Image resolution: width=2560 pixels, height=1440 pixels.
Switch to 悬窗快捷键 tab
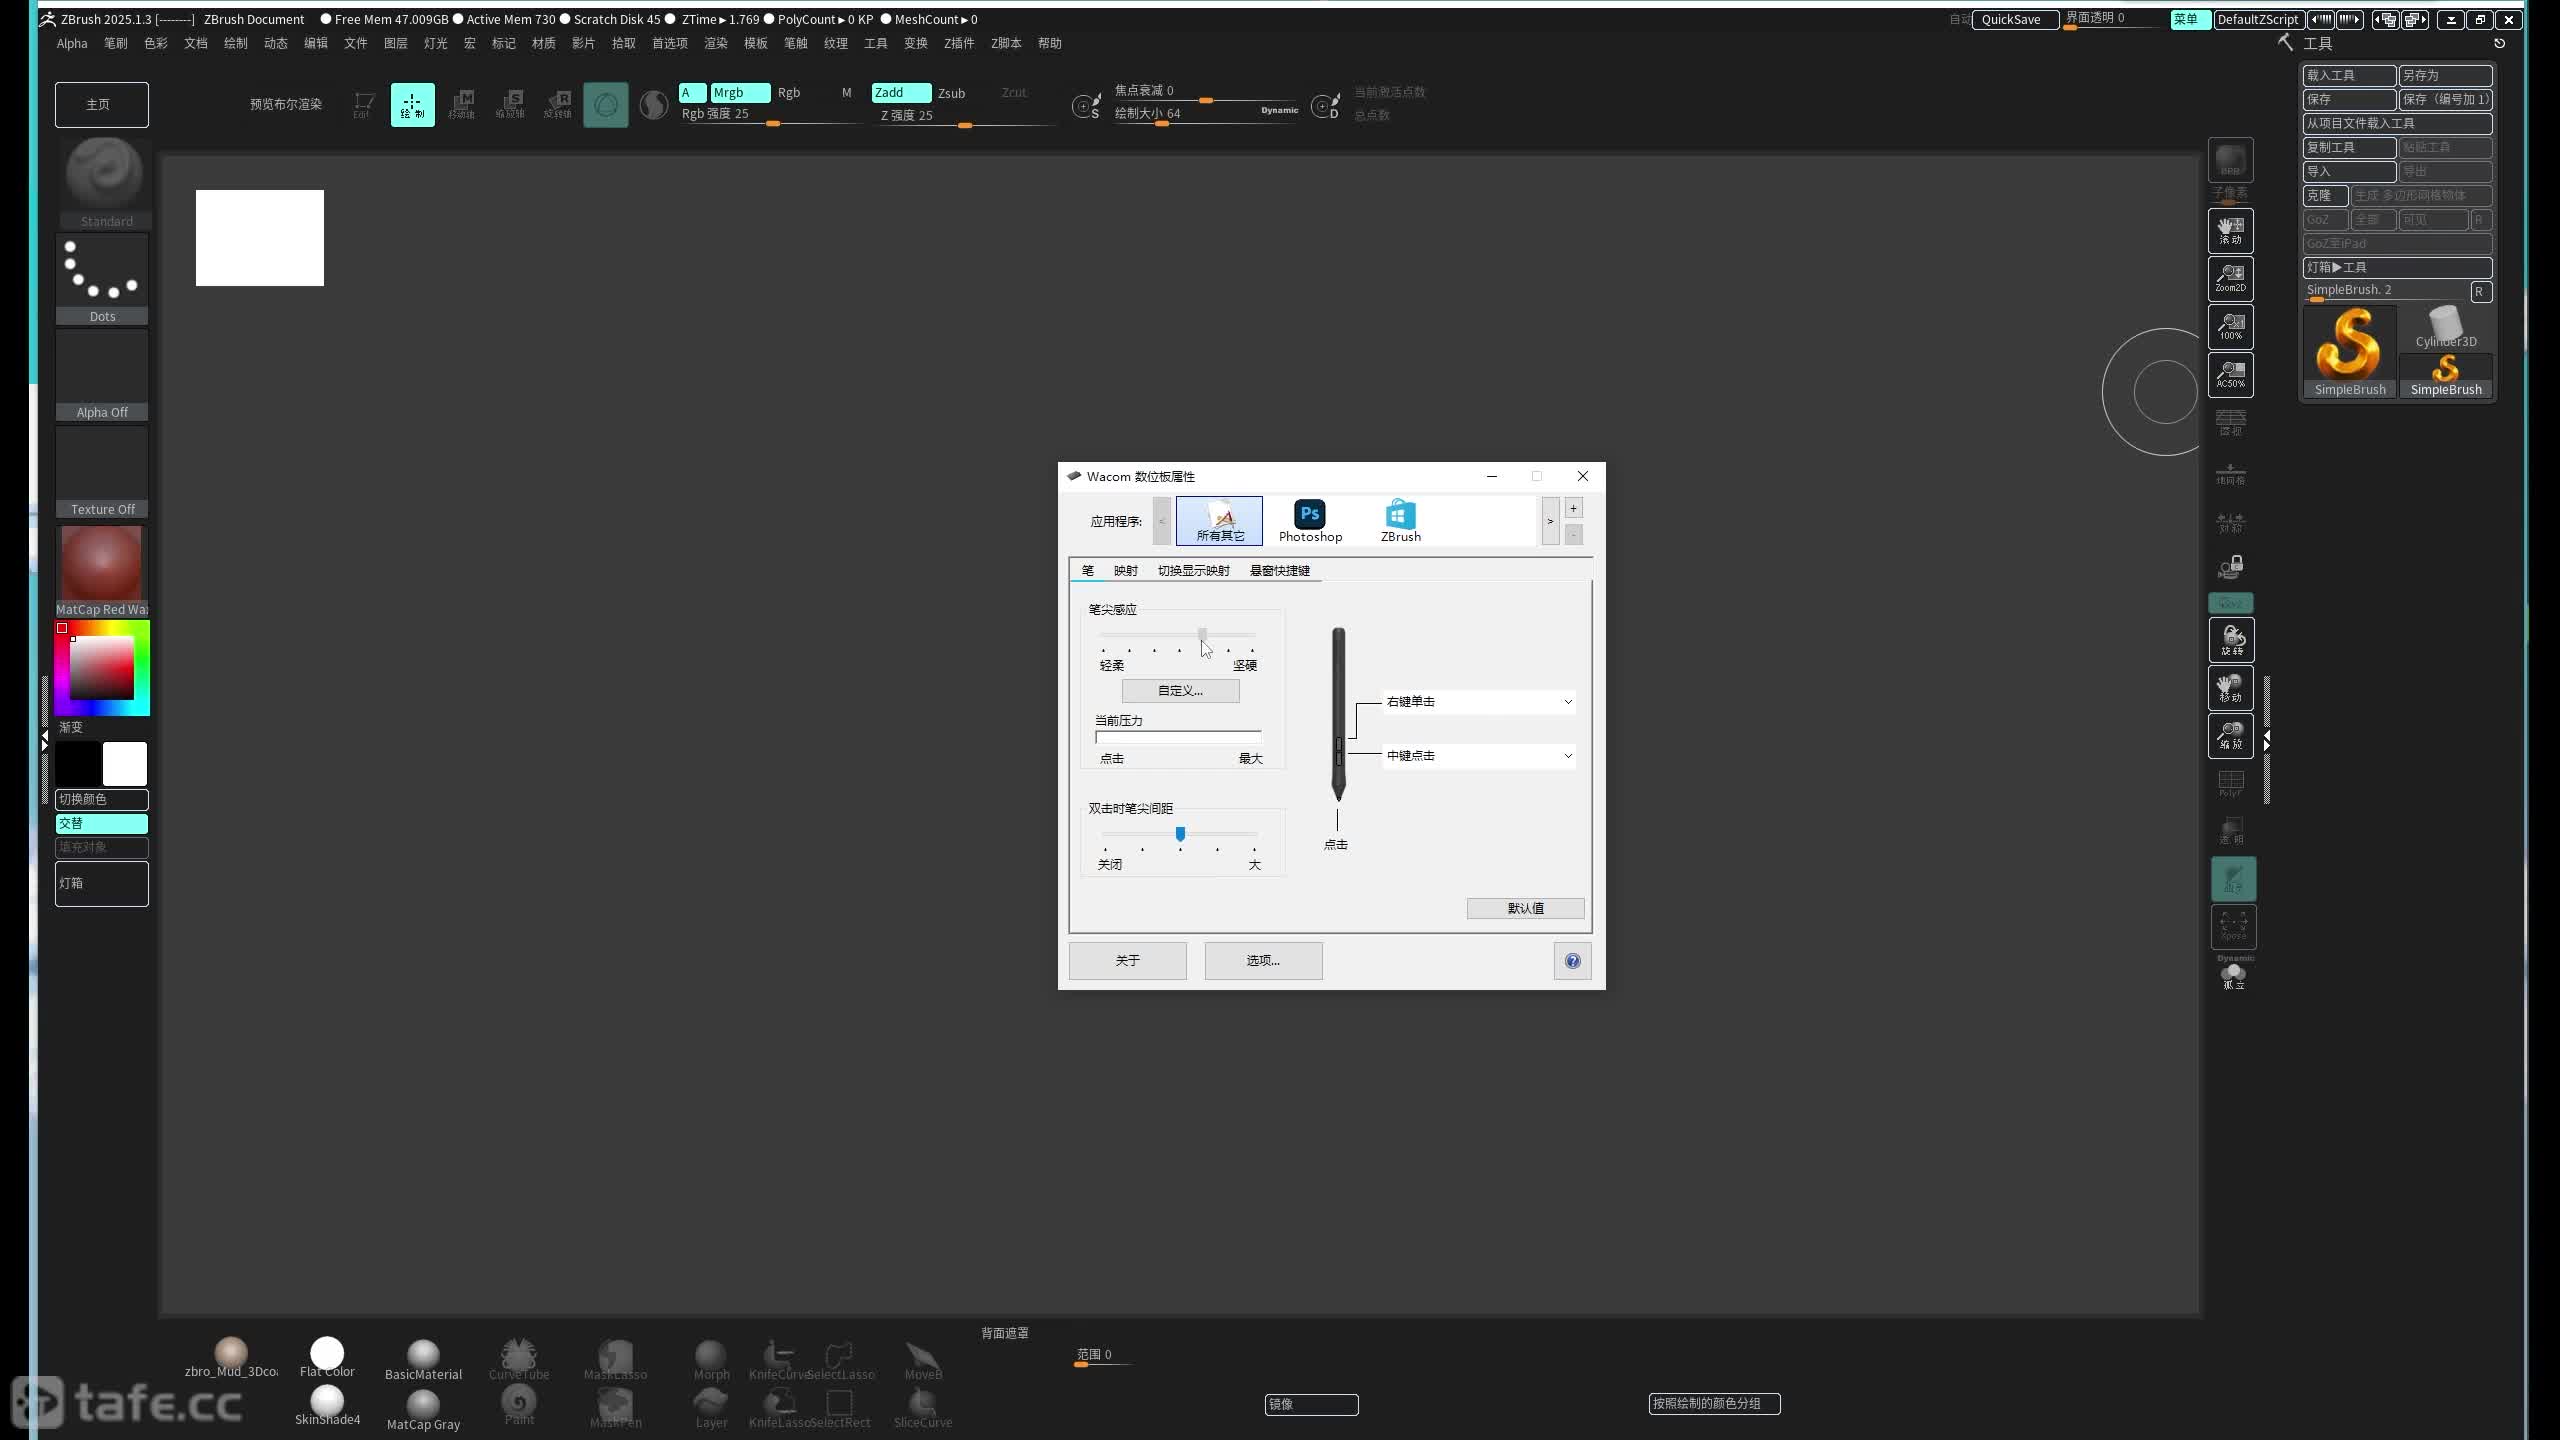pos(1279,570)
